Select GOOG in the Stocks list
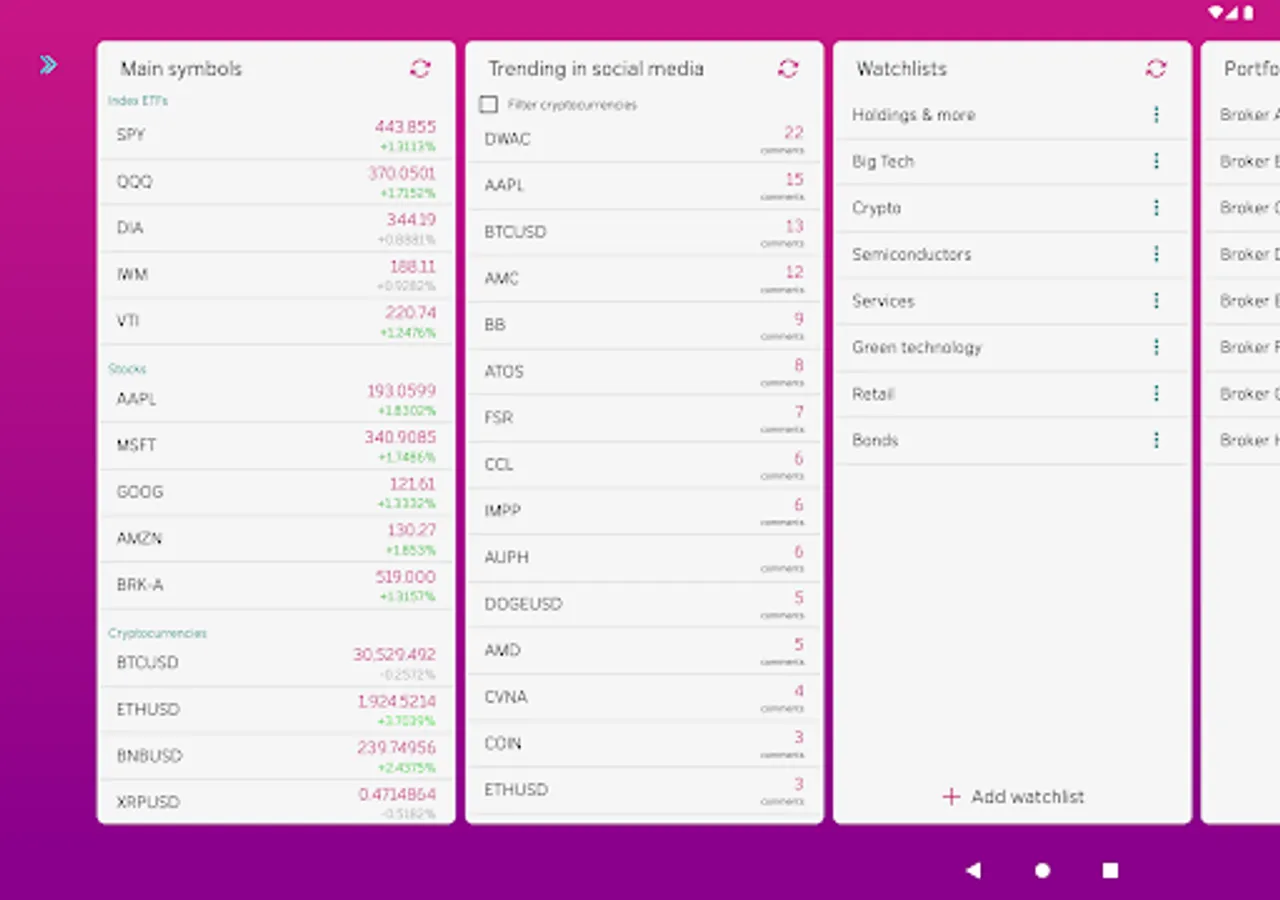Viewport: 1280px width, 900px height. [276, 492]
